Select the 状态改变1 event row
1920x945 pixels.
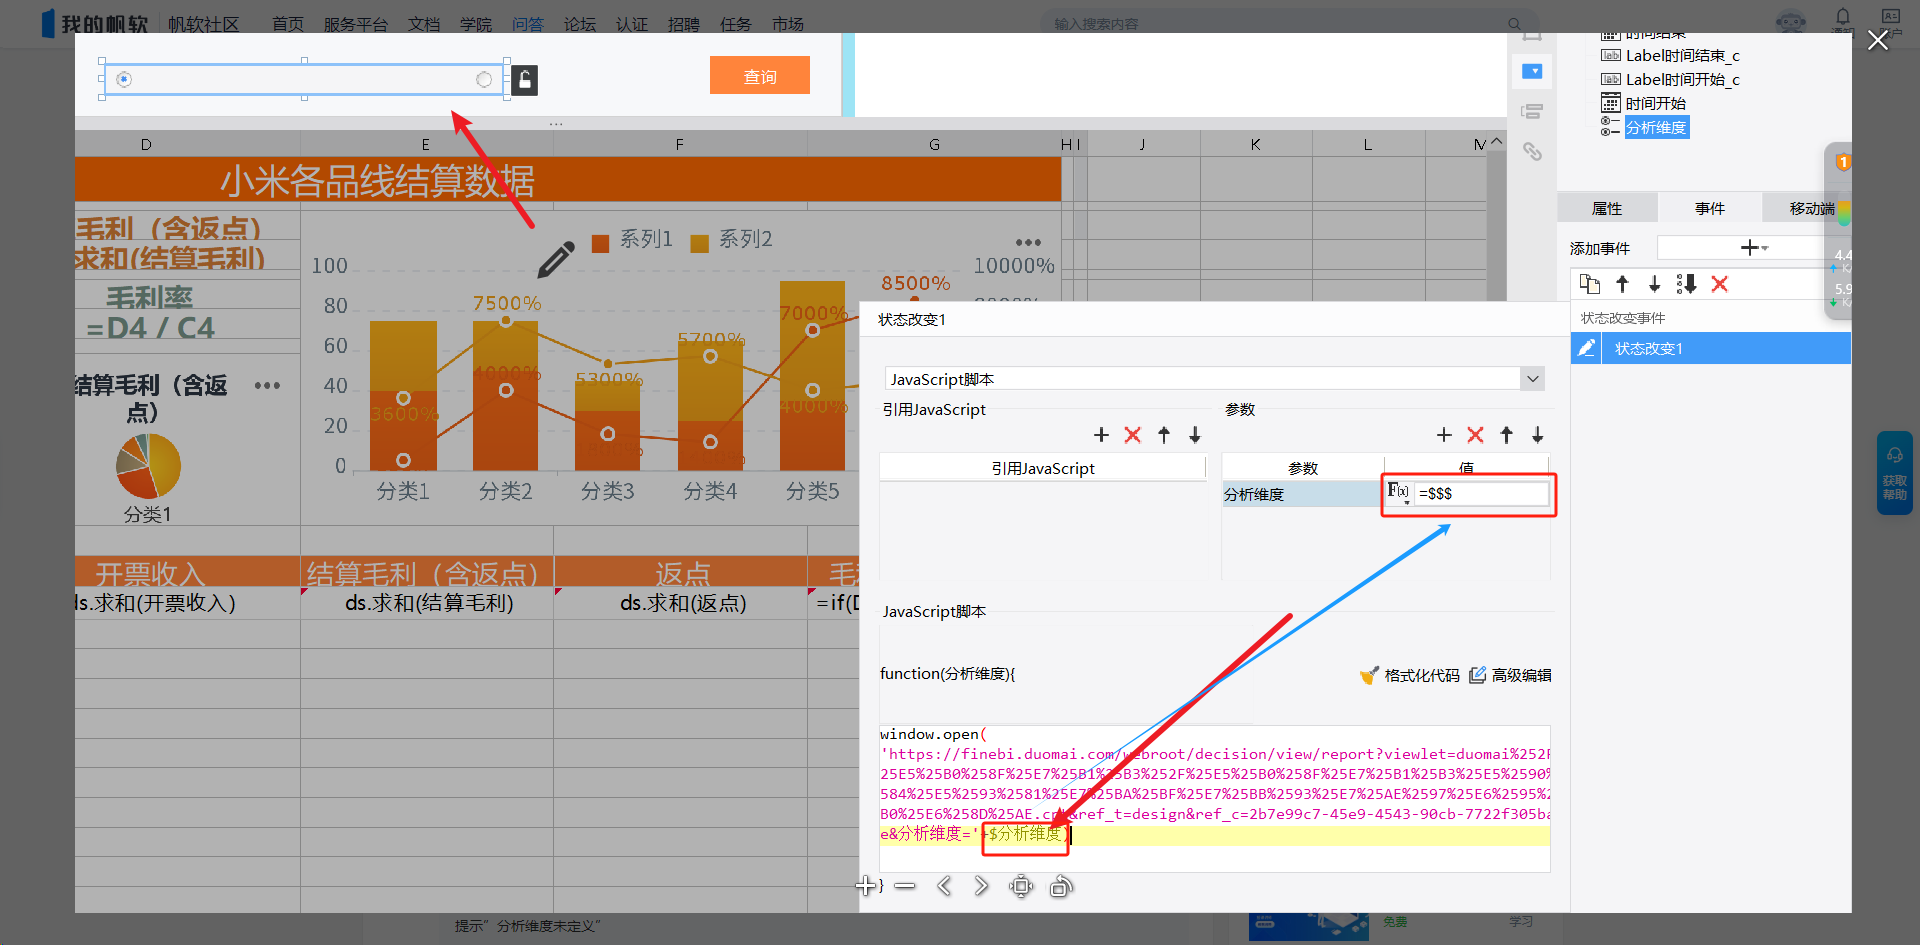click(x=1710, y=348)
